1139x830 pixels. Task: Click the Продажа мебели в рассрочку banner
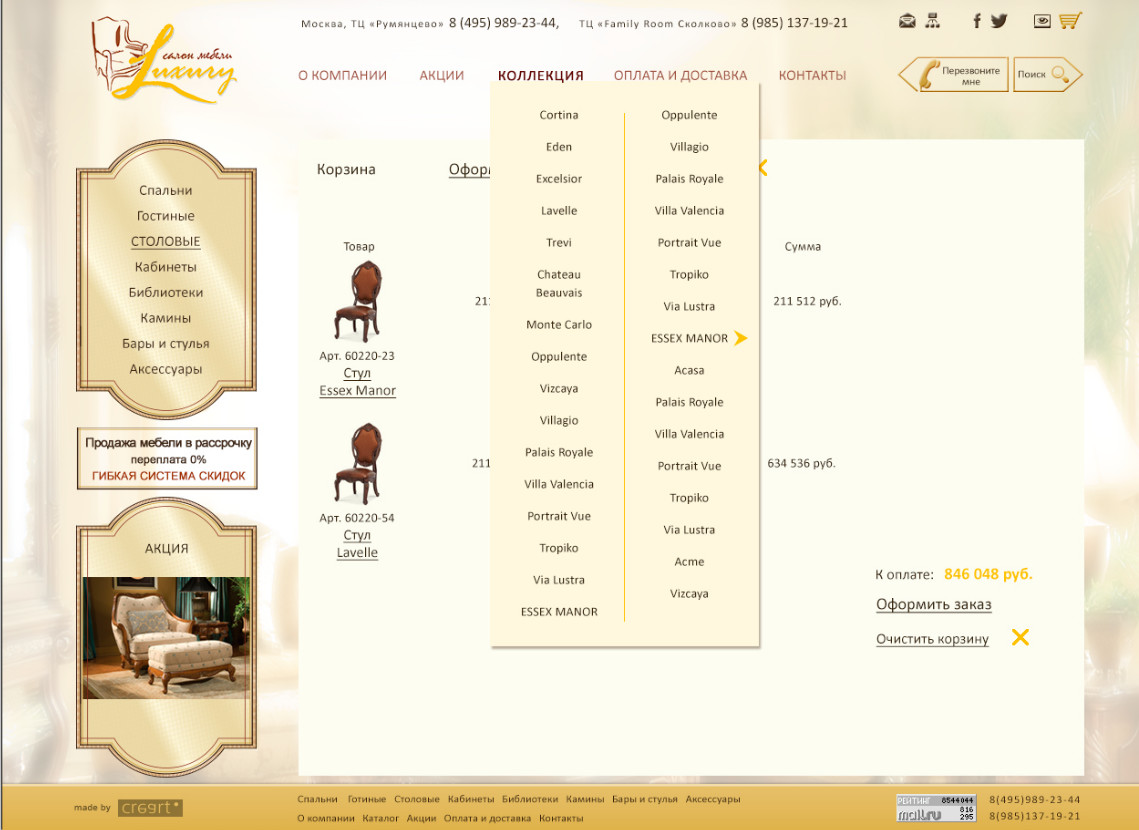click(167, 459)
